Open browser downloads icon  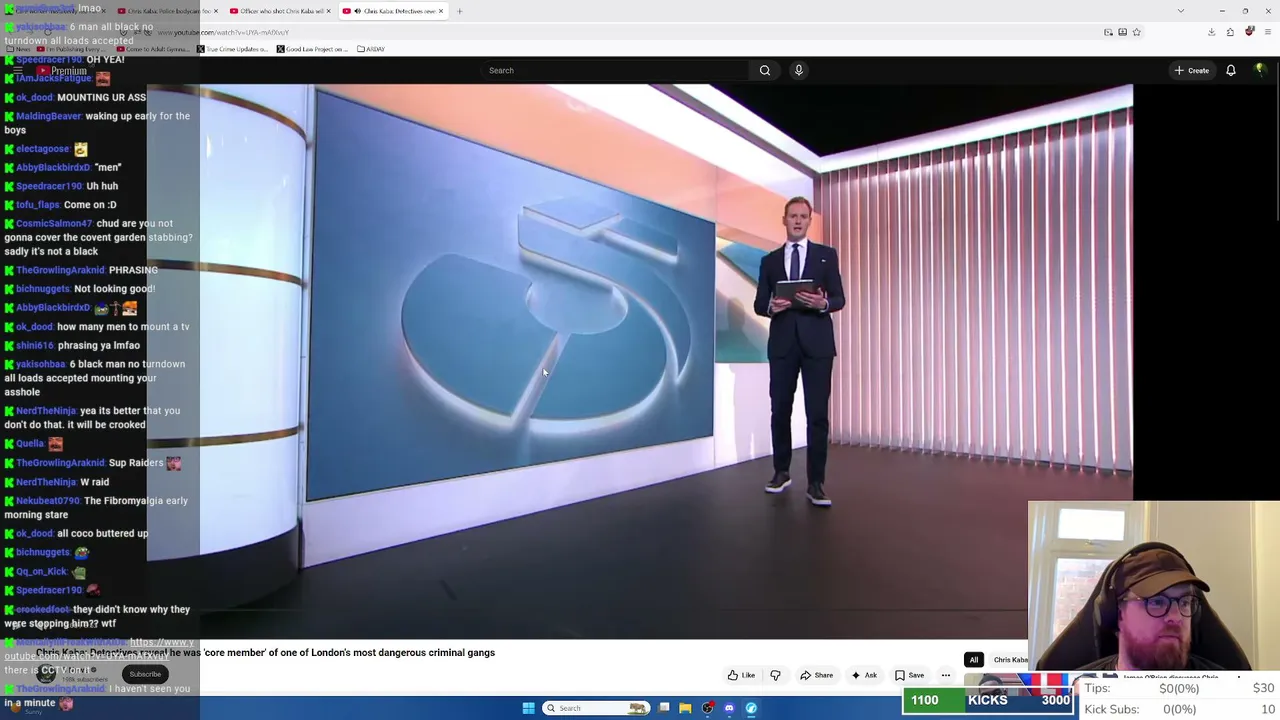1211,32
